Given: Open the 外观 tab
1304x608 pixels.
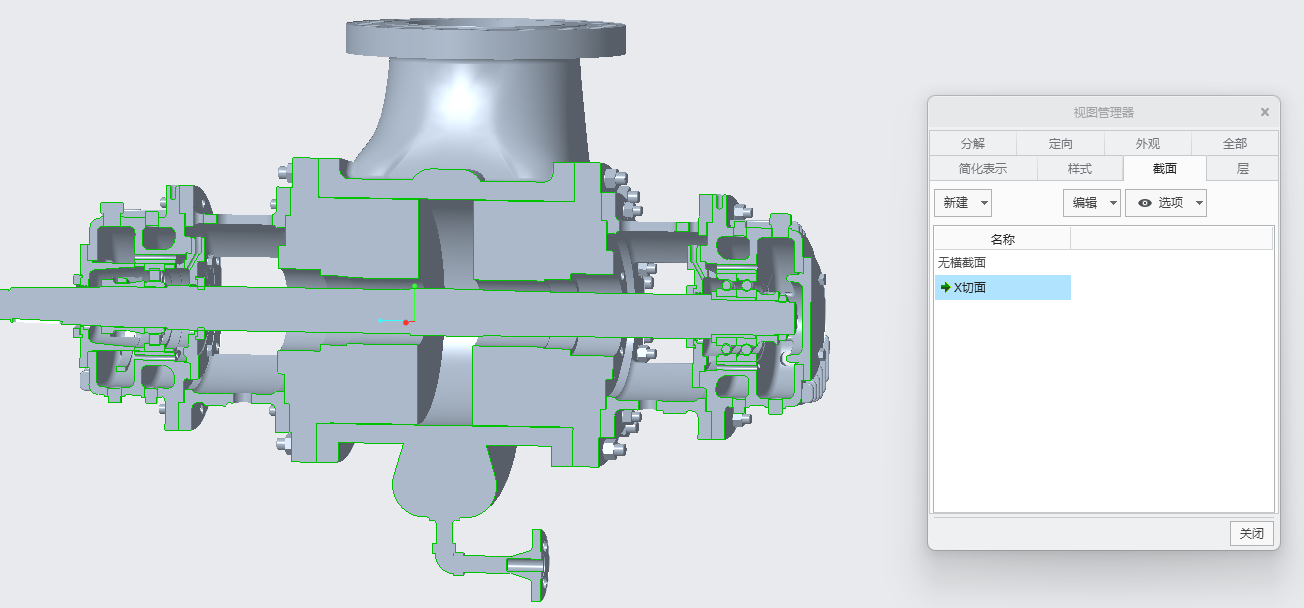Looking at the screenshot, I should coord(1147,144).
